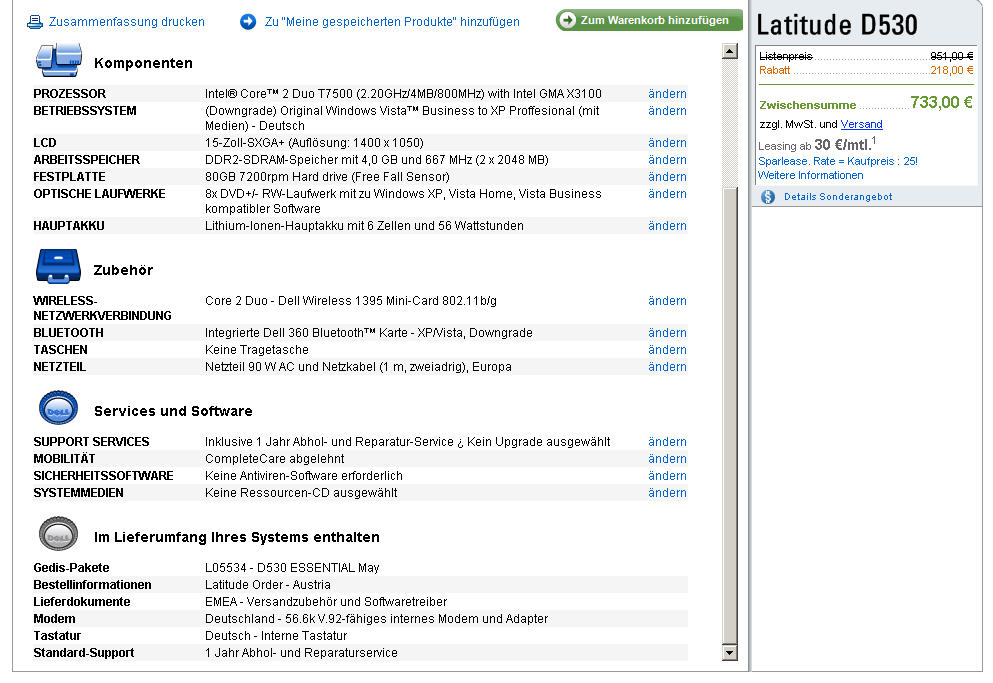Screen dimensions: 993x683
Task: Click the Netzteil 90 W AC description
Action: click(358, 367)
